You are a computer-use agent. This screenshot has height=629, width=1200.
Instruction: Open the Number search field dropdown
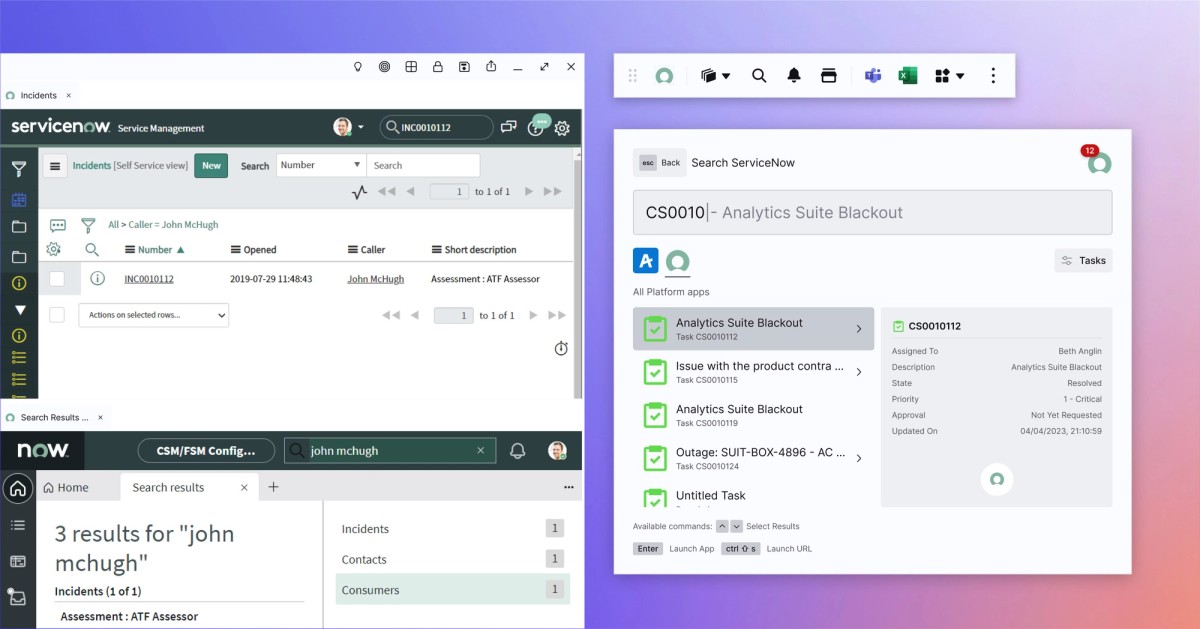click(x=320, y=164)
